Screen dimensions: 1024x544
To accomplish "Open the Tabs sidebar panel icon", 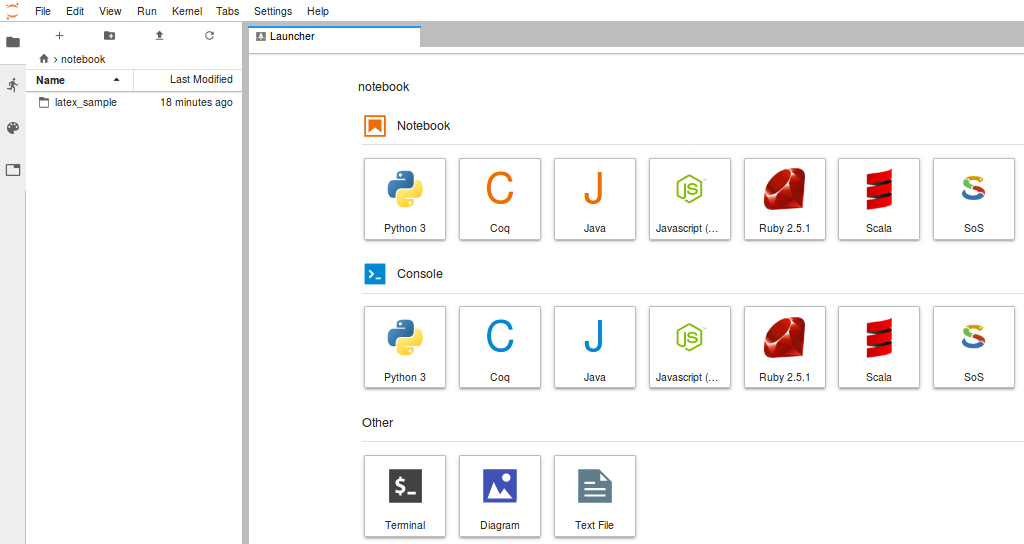I will pyautogui.click(x=12, y=170).
